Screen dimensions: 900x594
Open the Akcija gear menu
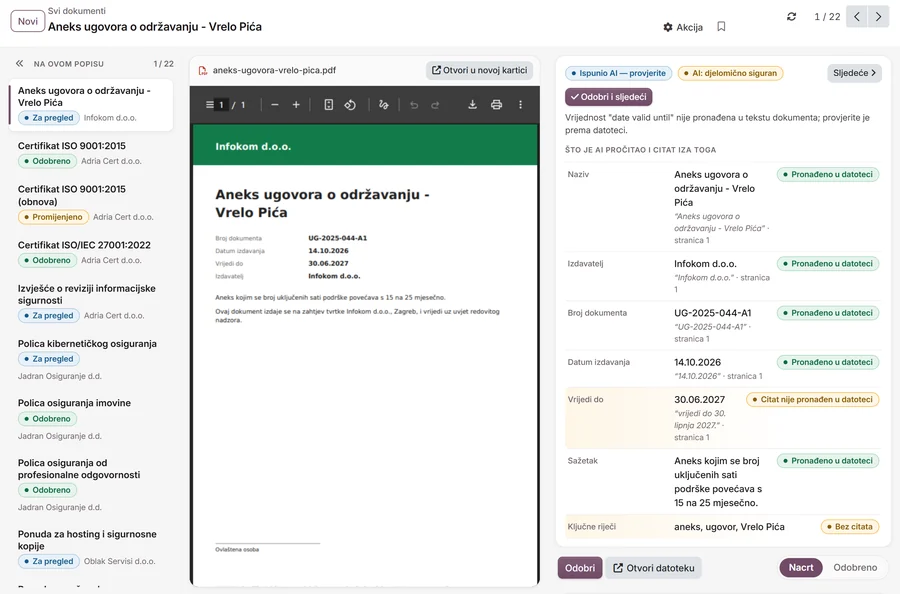point(683,27)
